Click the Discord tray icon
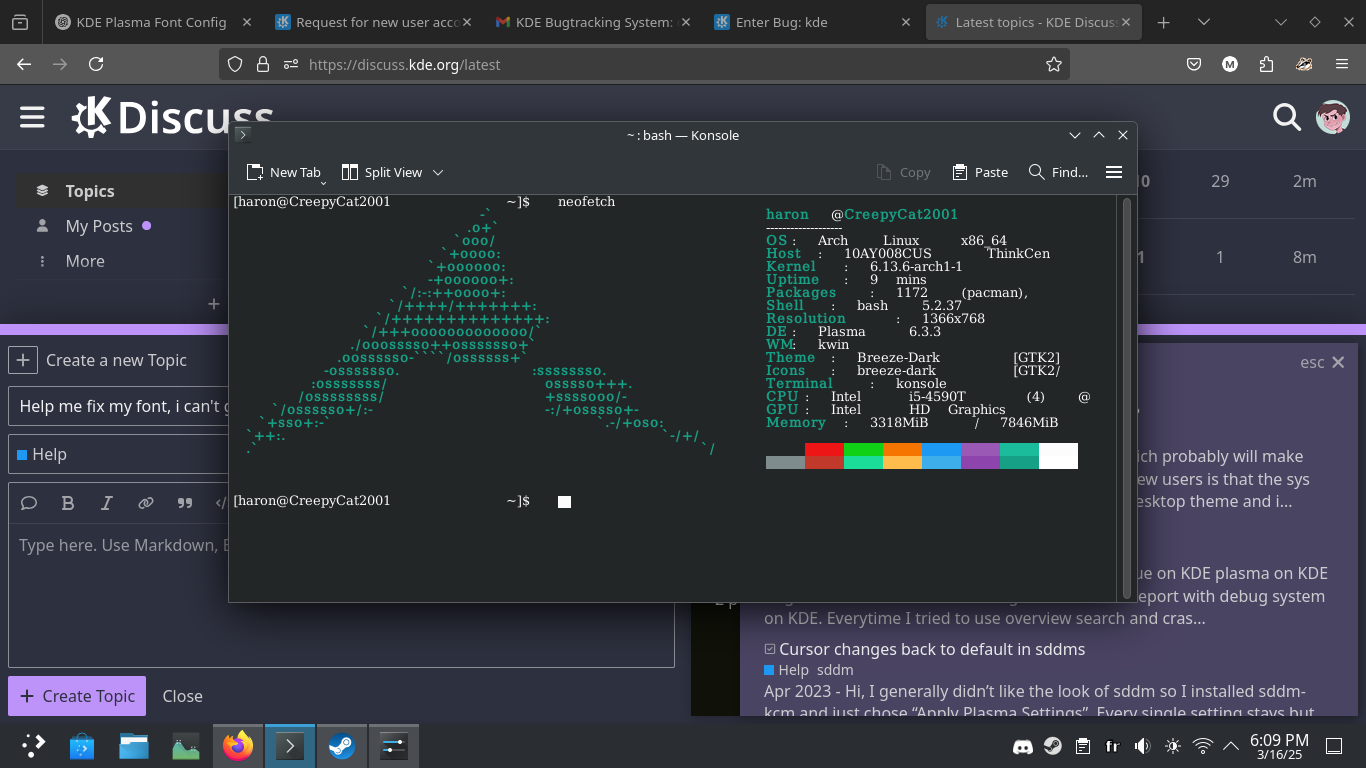The height and width of the screenshot is (768, 1366). click(x=1023, y=746)
